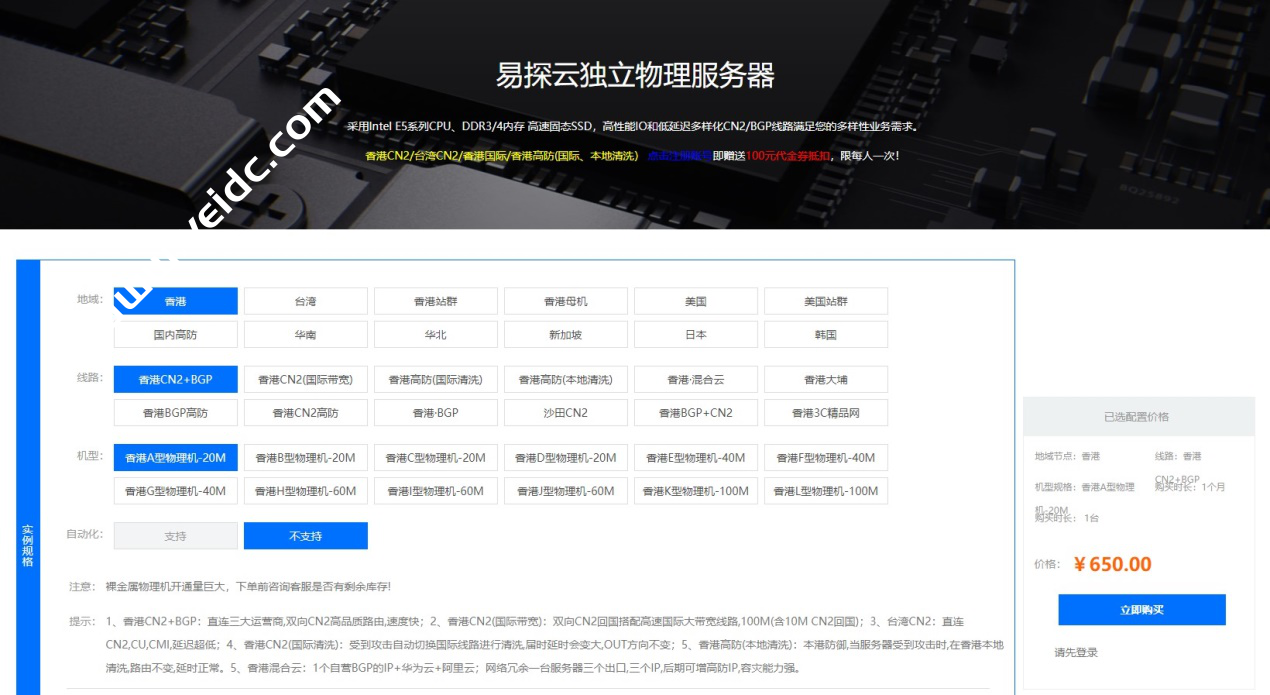The image size is (1270, 695).
Task: Select the 香港母机 region
Action: (x=566, y=300)
